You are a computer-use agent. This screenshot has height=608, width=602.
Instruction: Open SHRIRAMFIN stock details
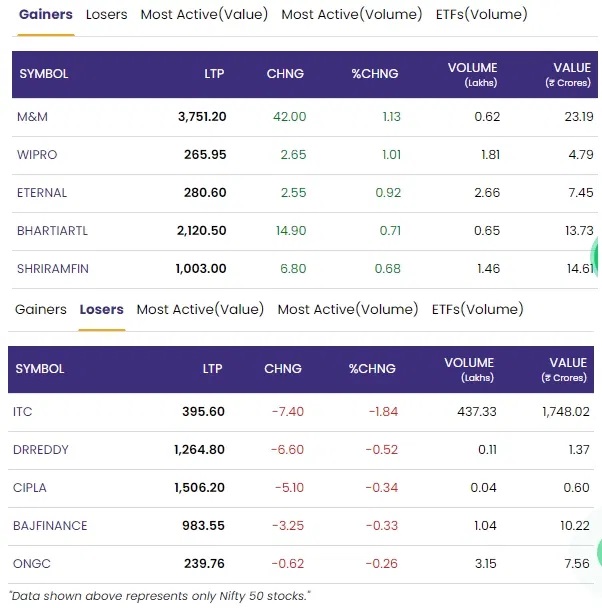pos(52,269)
